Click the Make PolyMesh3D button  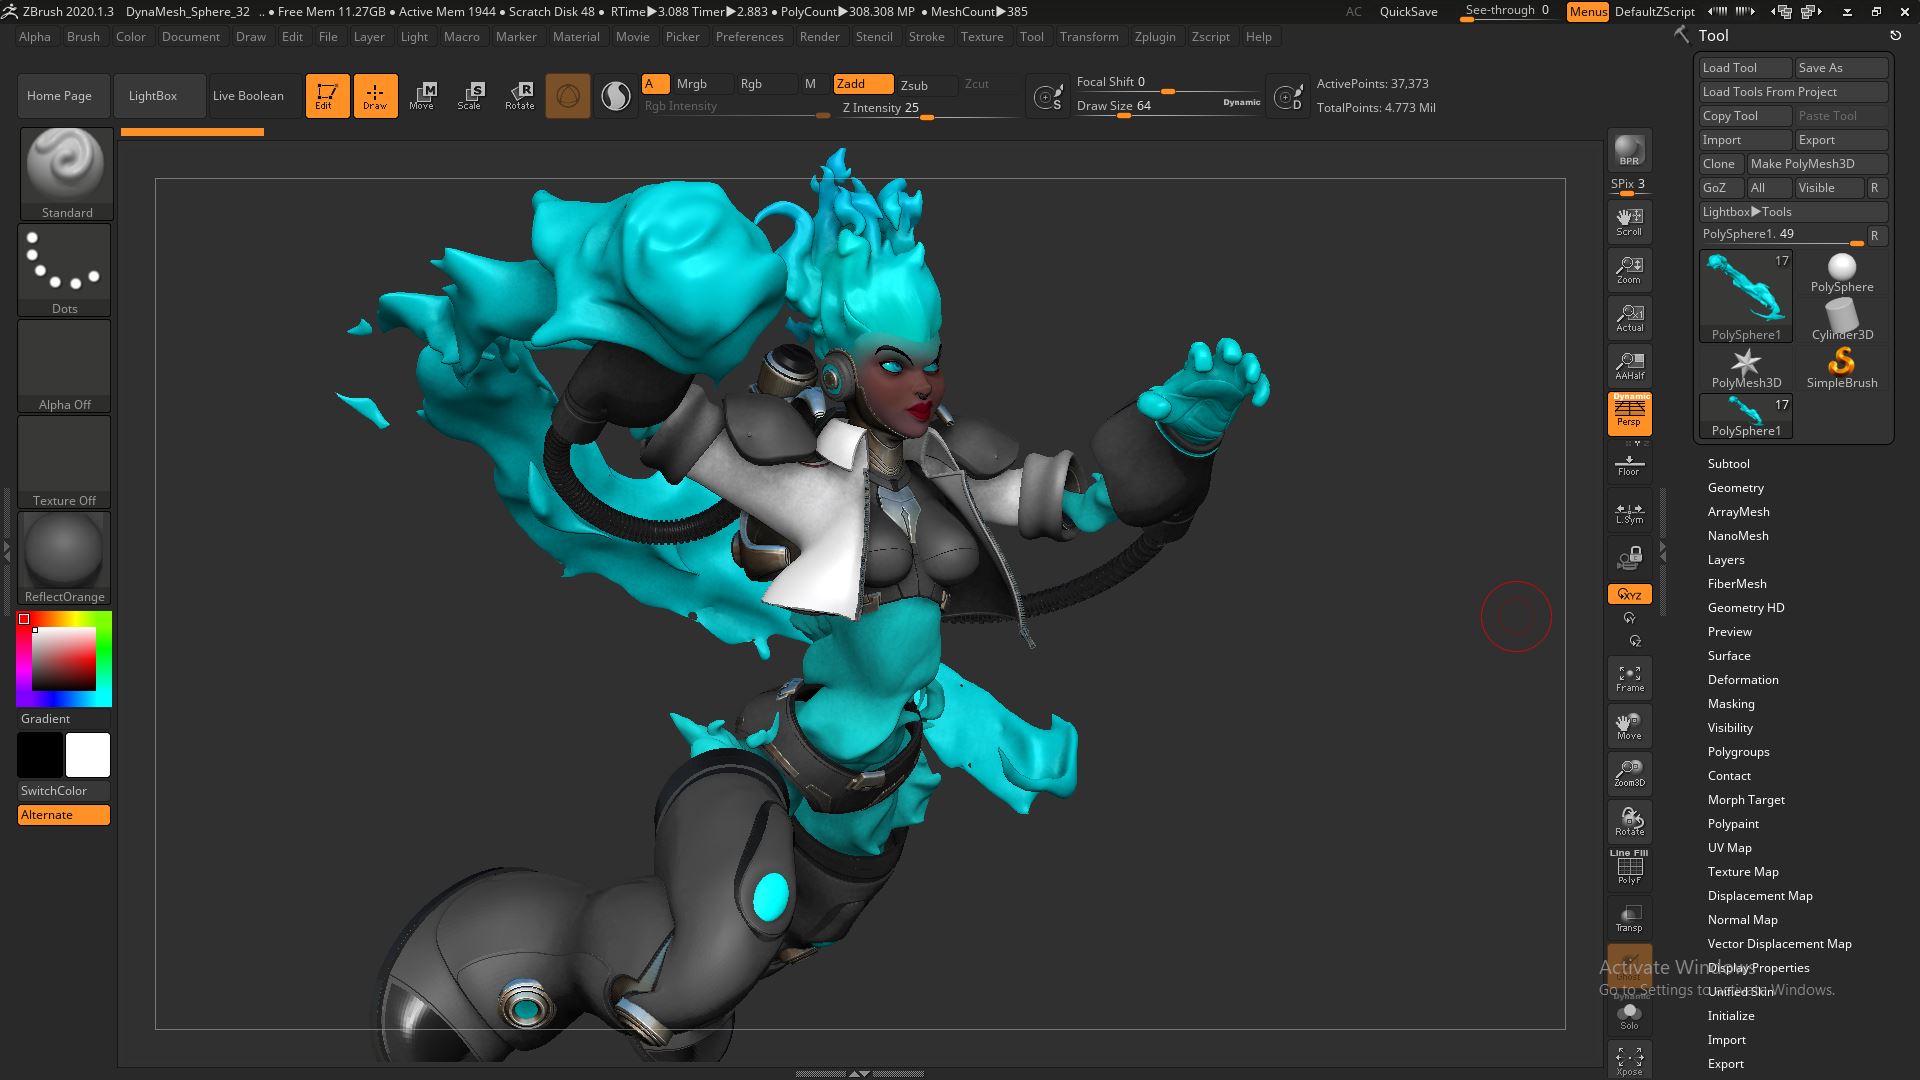pos(1817,164)
